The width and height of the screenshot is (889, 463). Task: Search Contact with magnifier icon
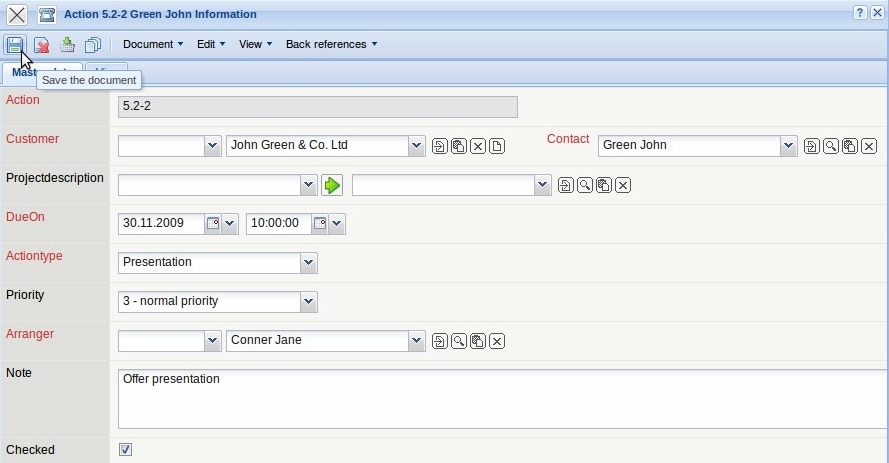831,146
